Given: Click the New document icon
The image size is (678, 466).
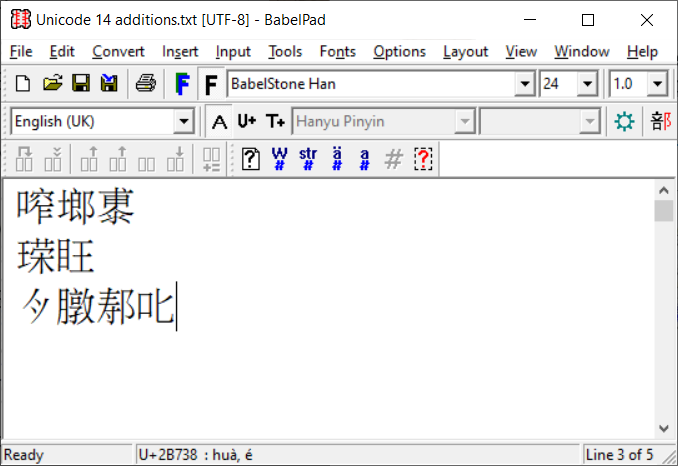Looking at the screenshot, I should pyautogui.click(x=23, y=83).
